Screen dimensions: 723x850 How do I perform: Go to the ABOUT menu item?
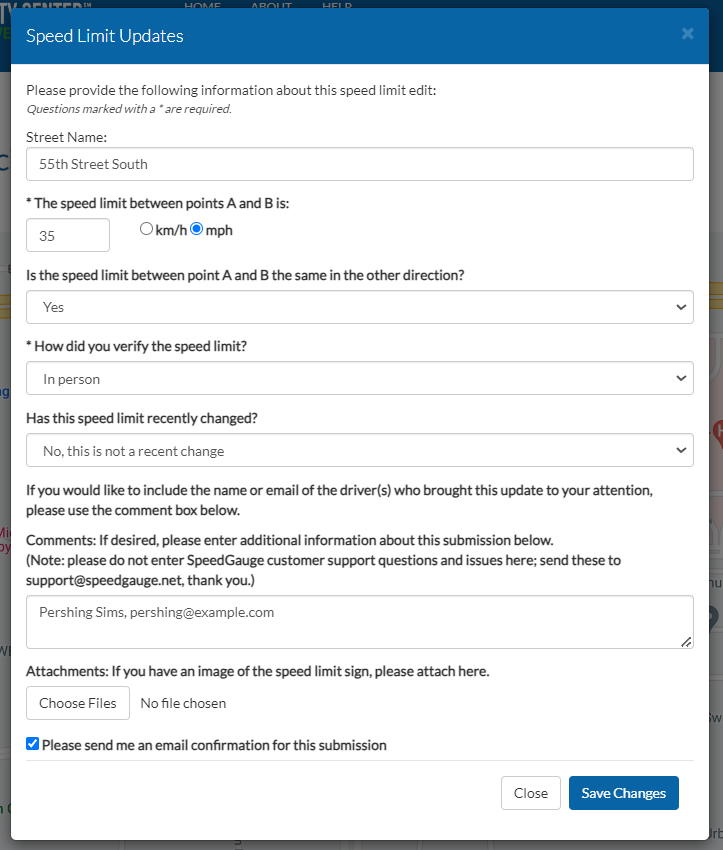271,6
